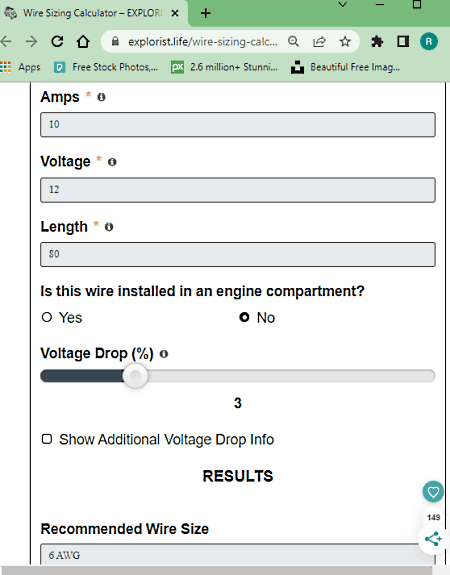Click into the Length input field

coord(238,254)
